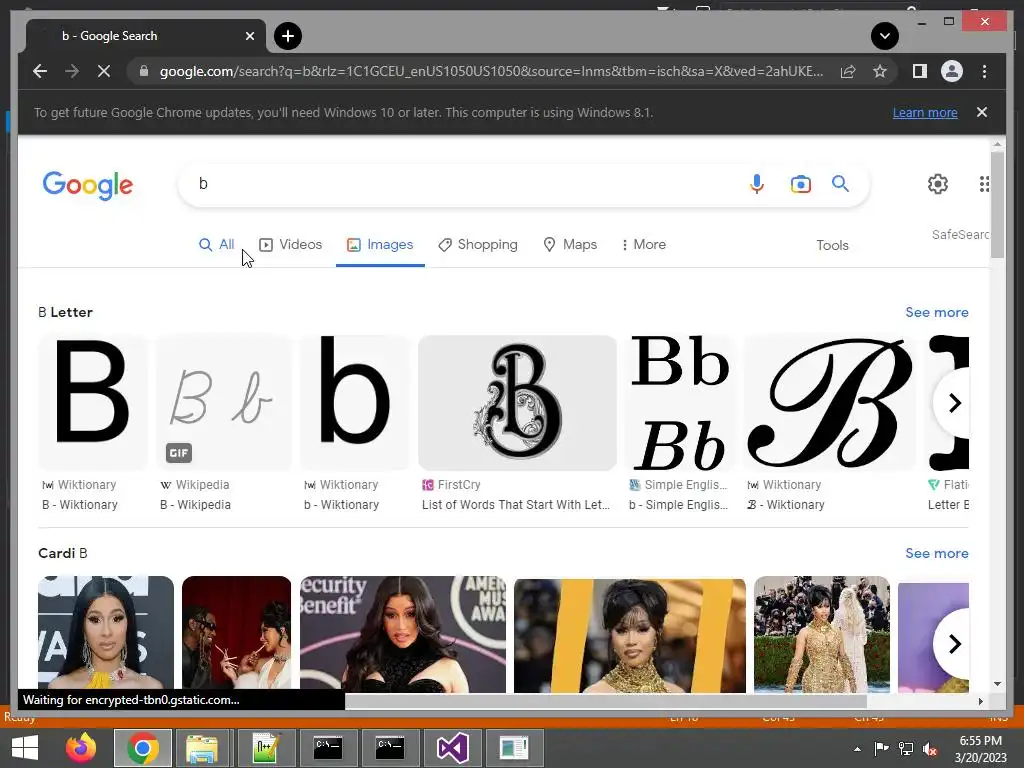Open the Windows Start button
The height and width of the screenshot is (768, 1024).
(25, 748)
